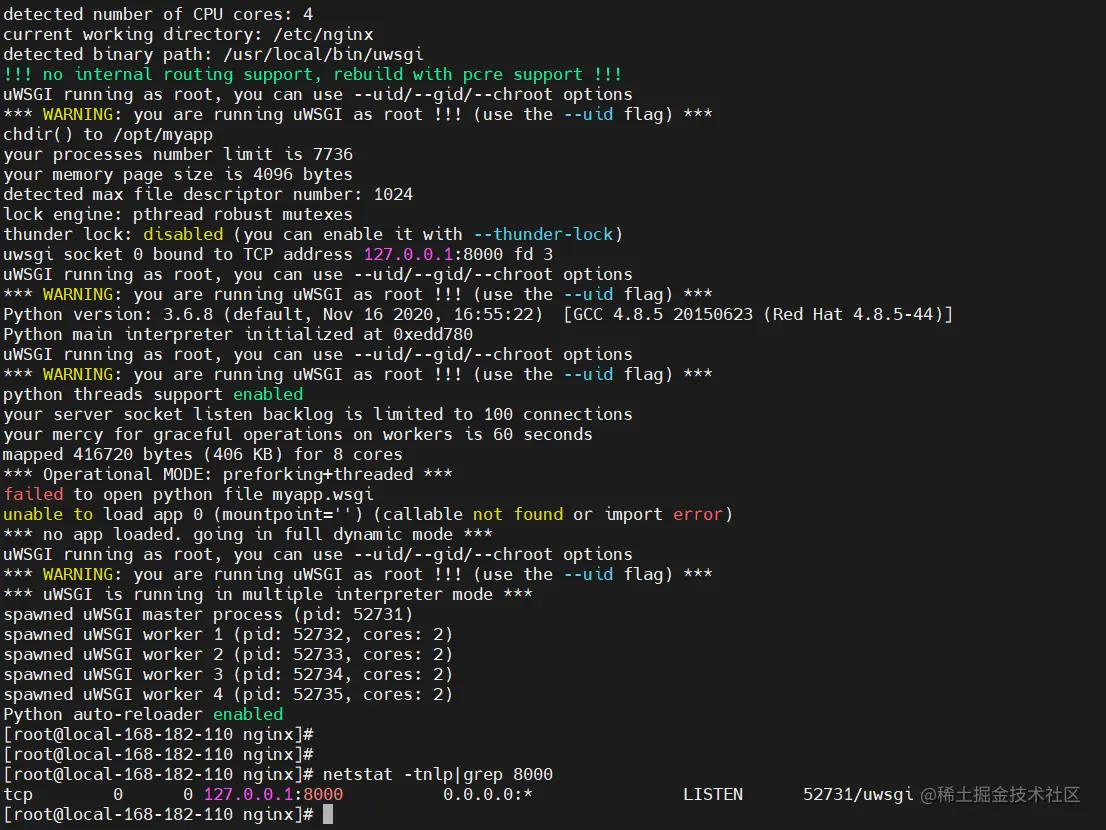Click 'chdir() to /opt/myapp' line
The image size is (1106, 830).
coord(108,134)
